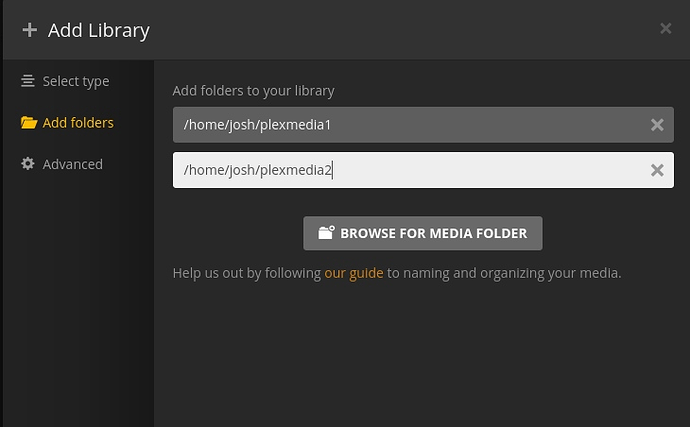
Task: Switch to the Advanced settings label
Action: click(x=73, y=164)
